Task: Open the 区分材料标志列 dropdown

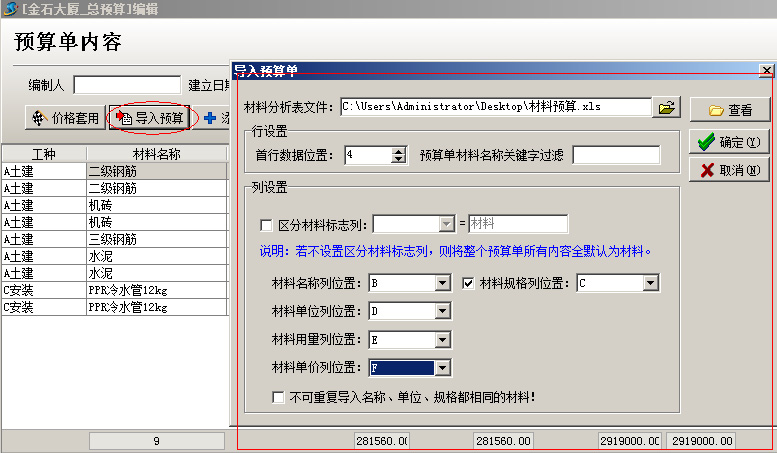Action: [446, 224]
